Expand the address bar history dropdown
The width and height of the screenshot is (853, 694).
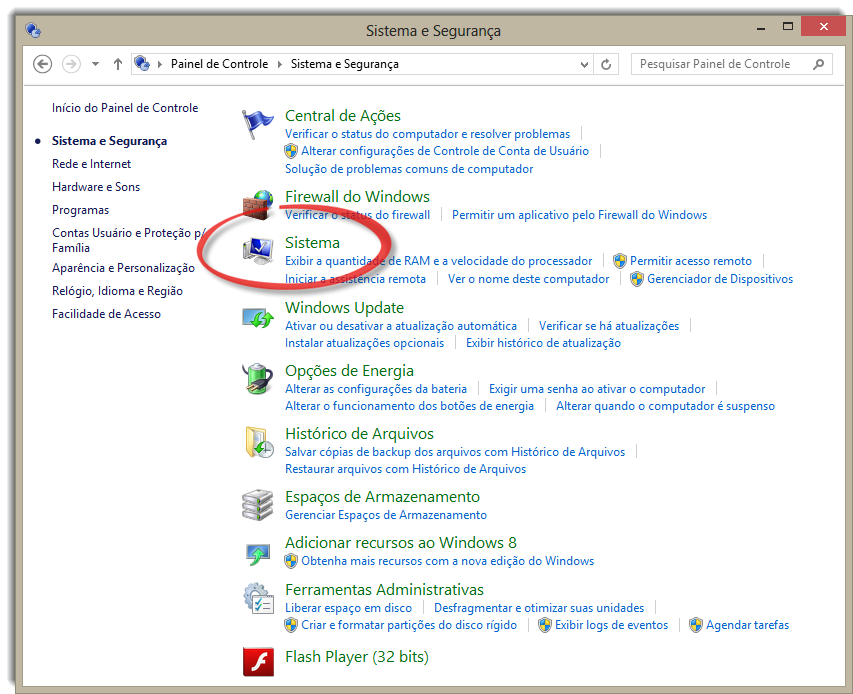point(584,65)
